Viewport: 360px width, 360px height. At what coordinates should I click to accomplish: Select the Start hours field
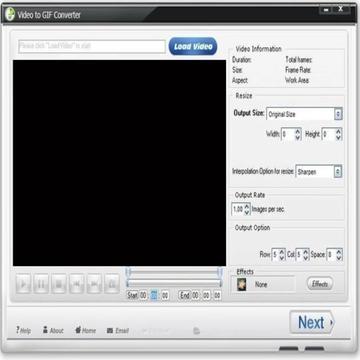click(x=143, y=295)
